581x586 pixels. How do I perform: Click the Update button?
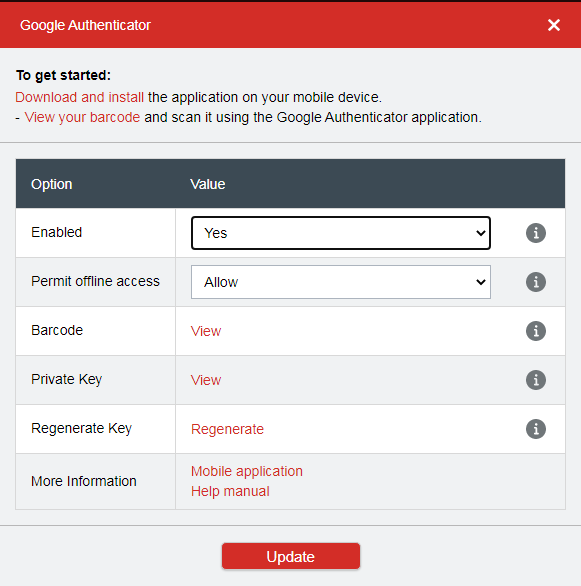pyautogui.click(x=291, y=556)
